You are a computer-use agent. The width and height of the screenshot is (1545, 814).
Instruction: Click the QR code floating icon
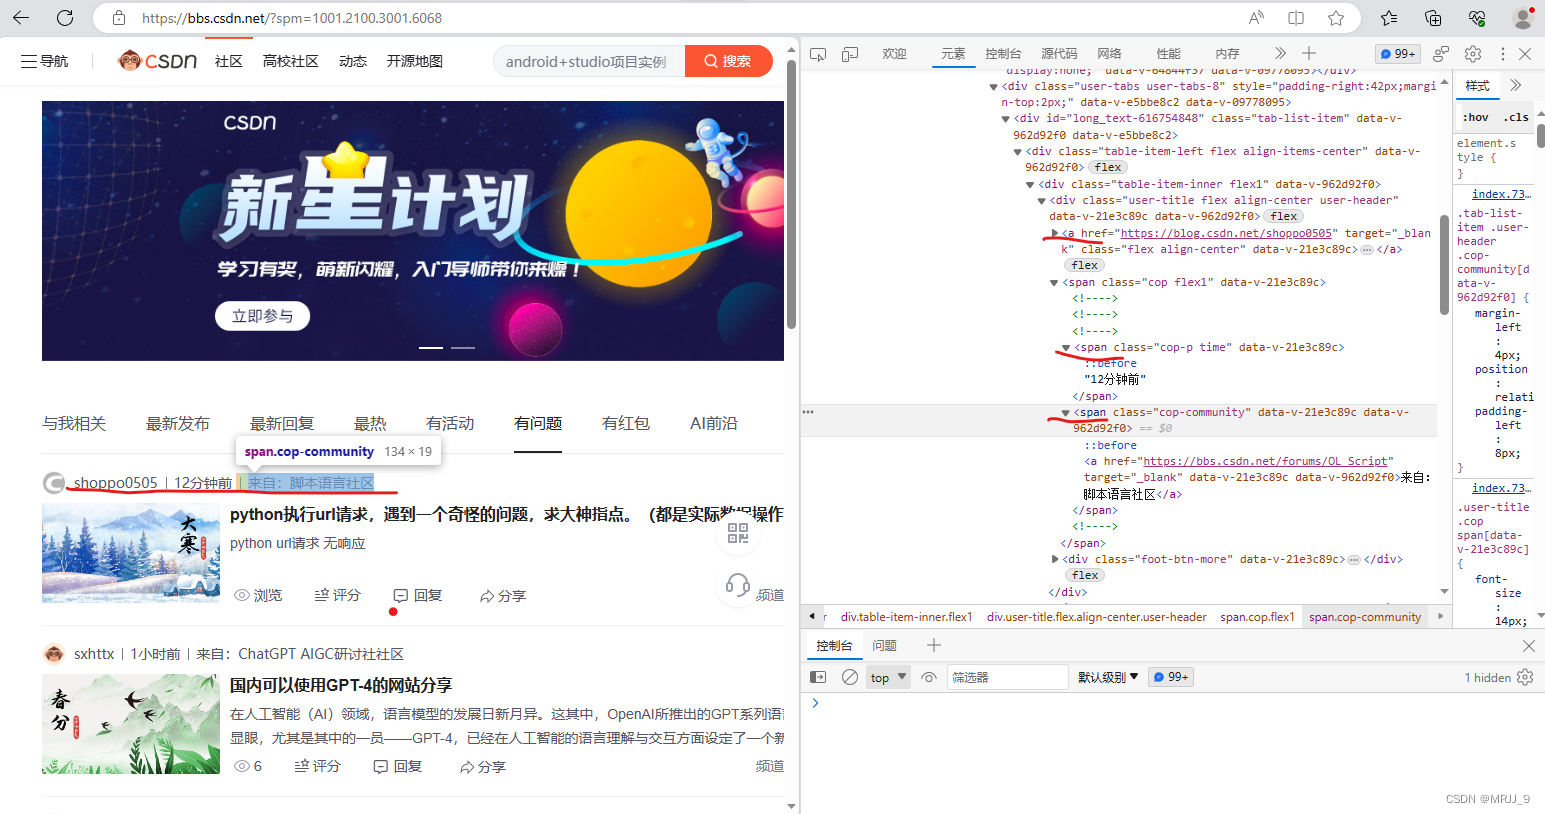coord(738,533)
